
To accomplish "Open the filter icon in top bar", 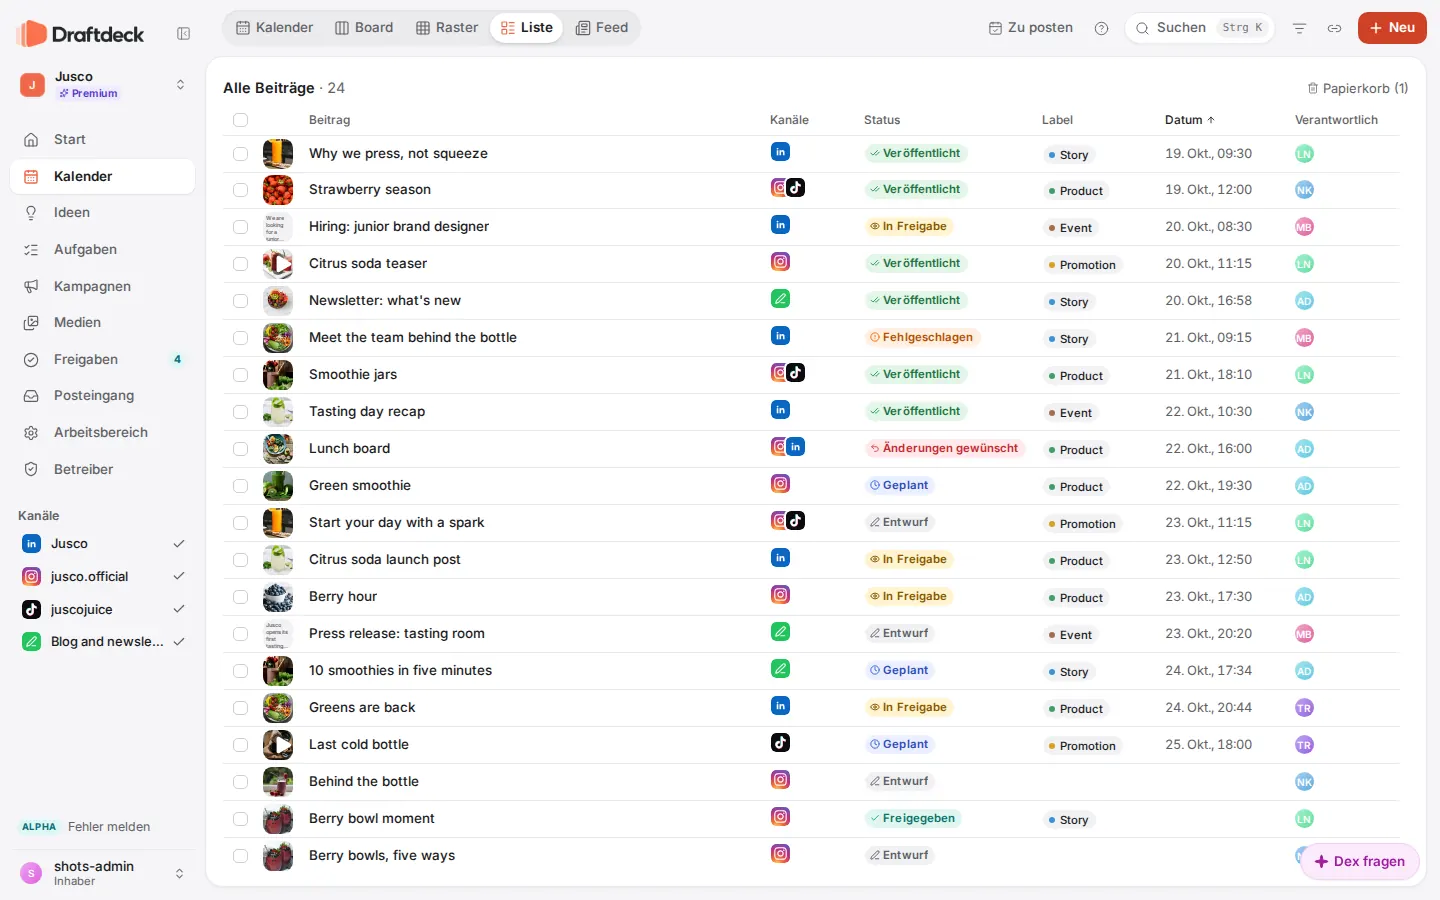I will [1299, 28].
